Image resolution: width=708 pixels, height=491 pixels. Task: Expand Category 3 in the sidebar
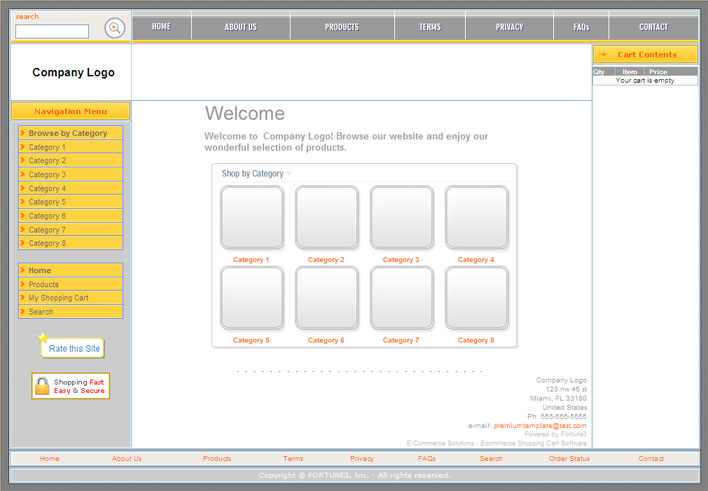70,174
